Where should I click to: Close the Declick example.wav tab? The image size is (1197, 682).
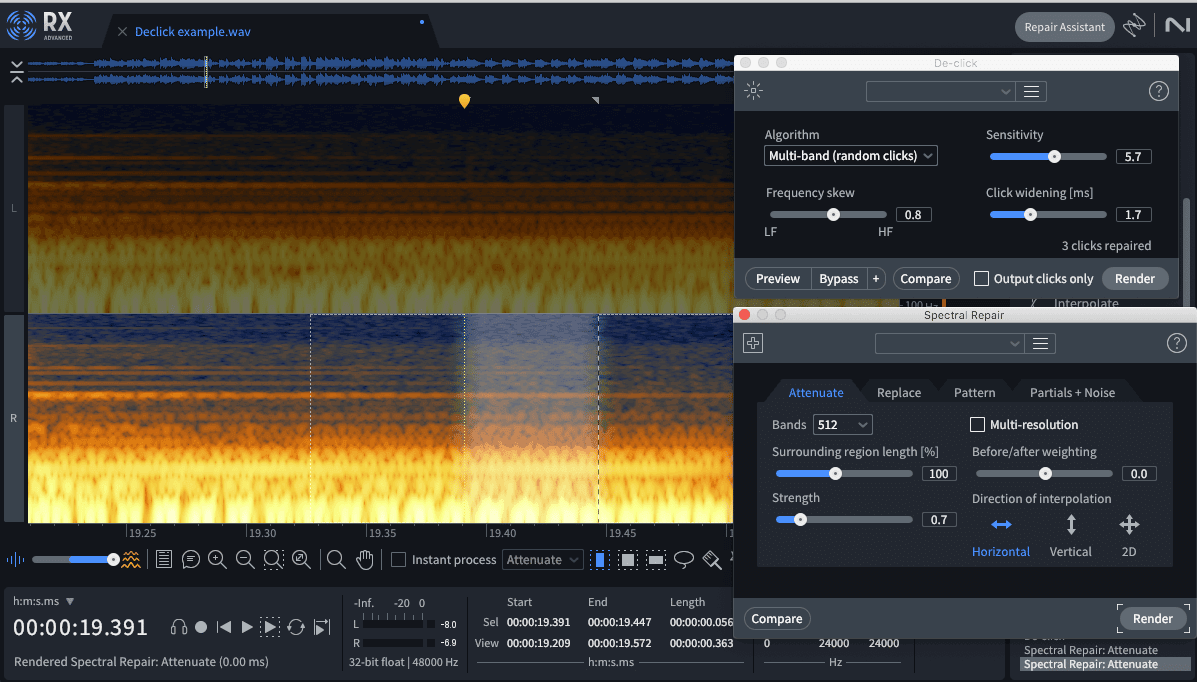click(x=122, y=31)
